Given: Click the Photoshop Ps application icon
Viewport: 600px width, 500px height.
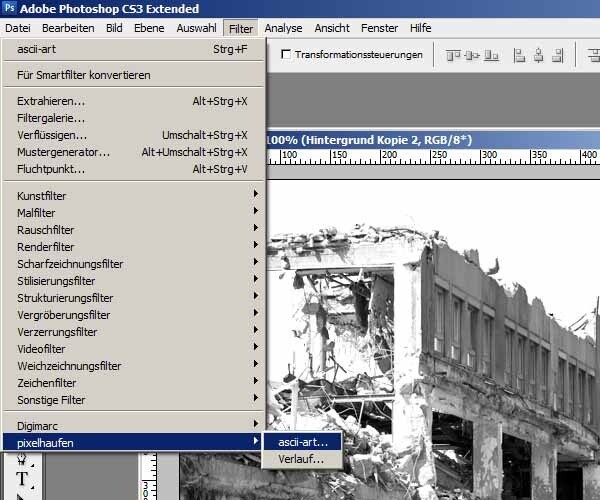Looking at the screenshot, I should (x=9, y=7).
